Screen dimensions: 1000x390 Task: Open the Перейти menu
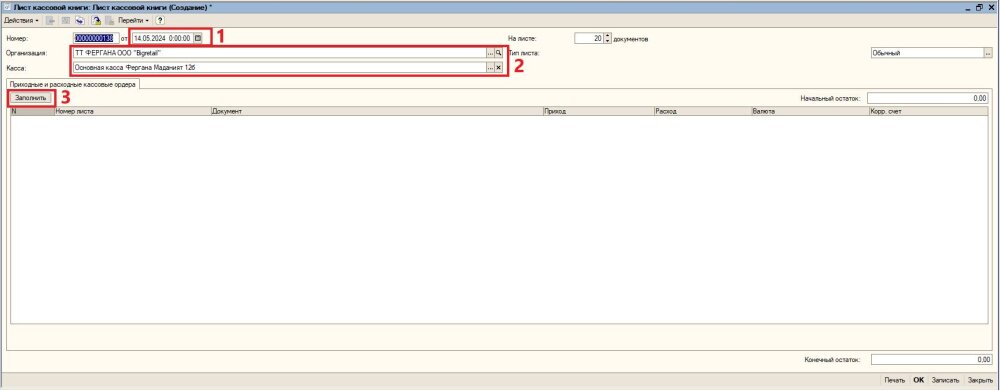pos(134,20)
